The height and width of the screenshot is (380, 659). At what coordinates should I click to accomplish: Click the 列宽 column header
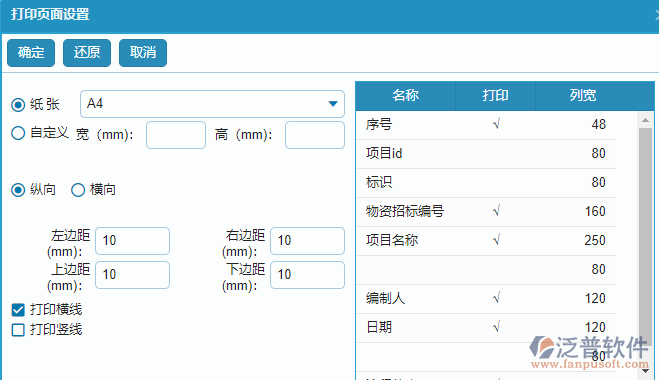[x=583, y=95]
